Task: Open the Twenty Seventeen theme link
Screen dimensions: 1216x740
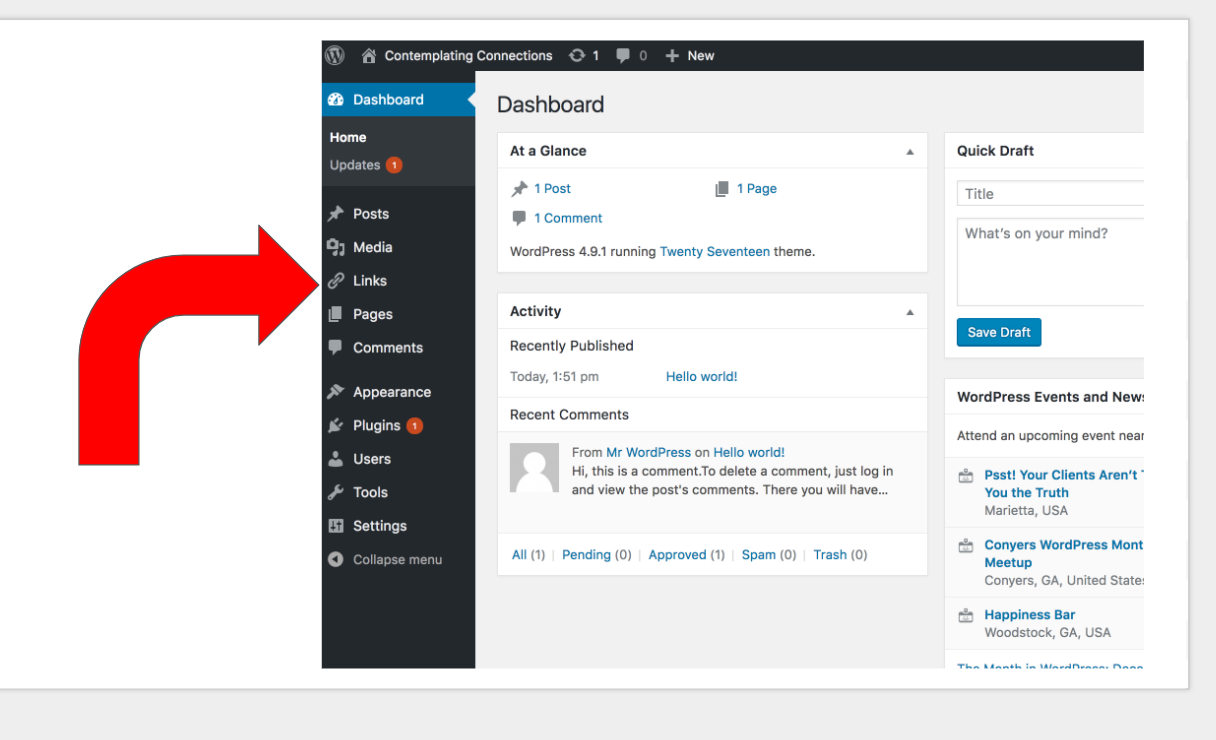Action: tap(715, 252)
